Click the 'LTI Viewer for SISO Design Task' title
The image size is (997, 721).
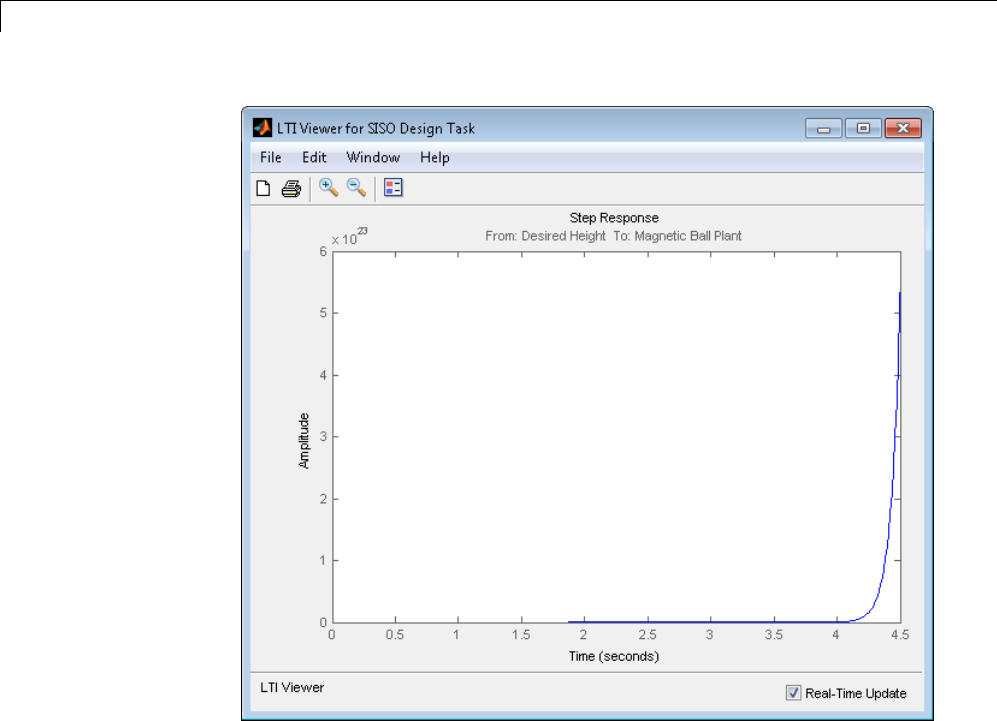point(376,128)
